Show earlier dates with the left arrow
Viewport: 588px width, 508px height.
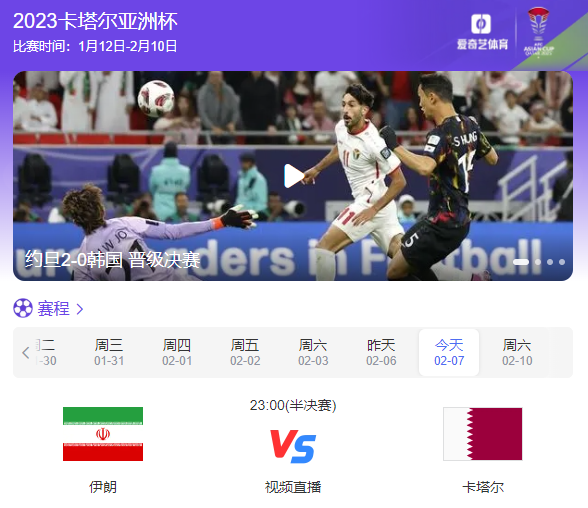(26, 352)
